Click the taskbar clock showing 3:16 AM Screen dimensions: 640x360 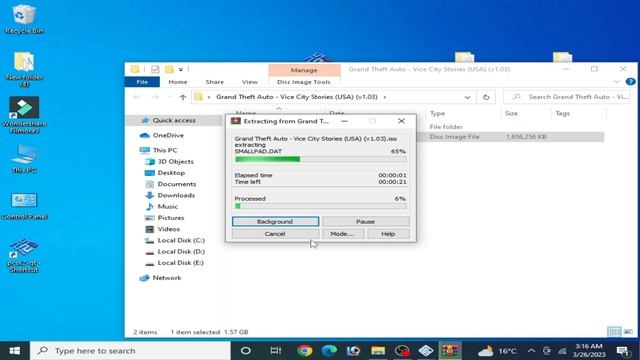589,351
